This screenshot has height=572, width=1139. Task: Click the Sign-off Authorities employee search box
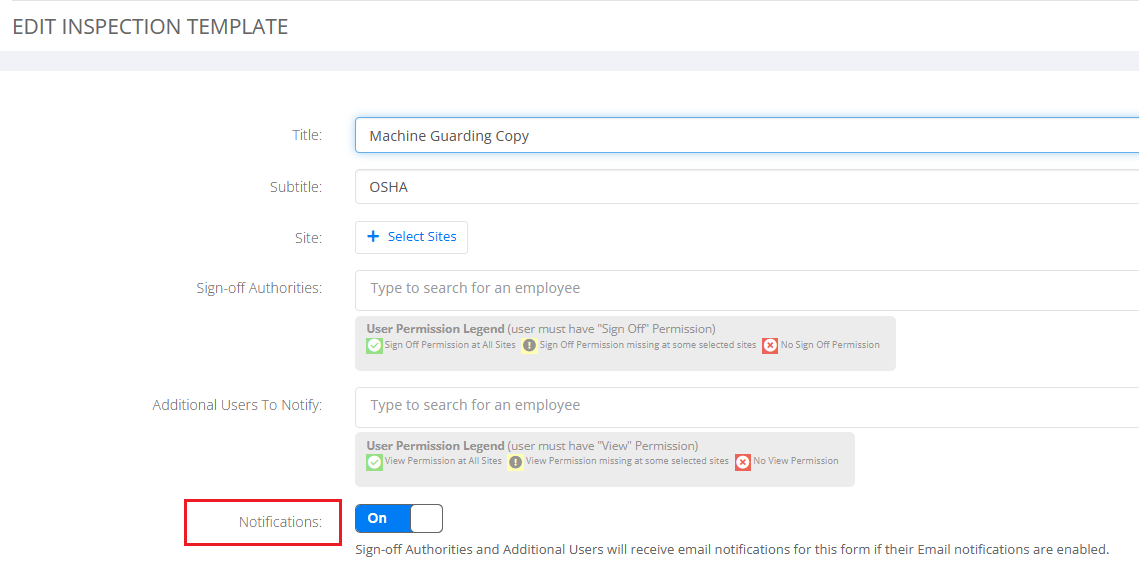click(747, 290)
